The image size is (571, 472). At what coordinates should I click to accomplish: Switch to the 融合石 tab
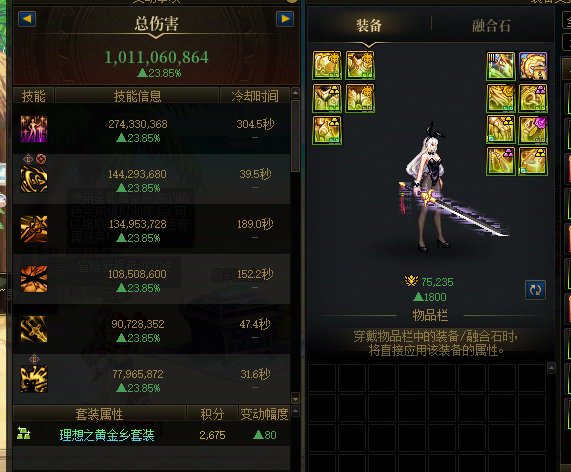click(491, 25)
